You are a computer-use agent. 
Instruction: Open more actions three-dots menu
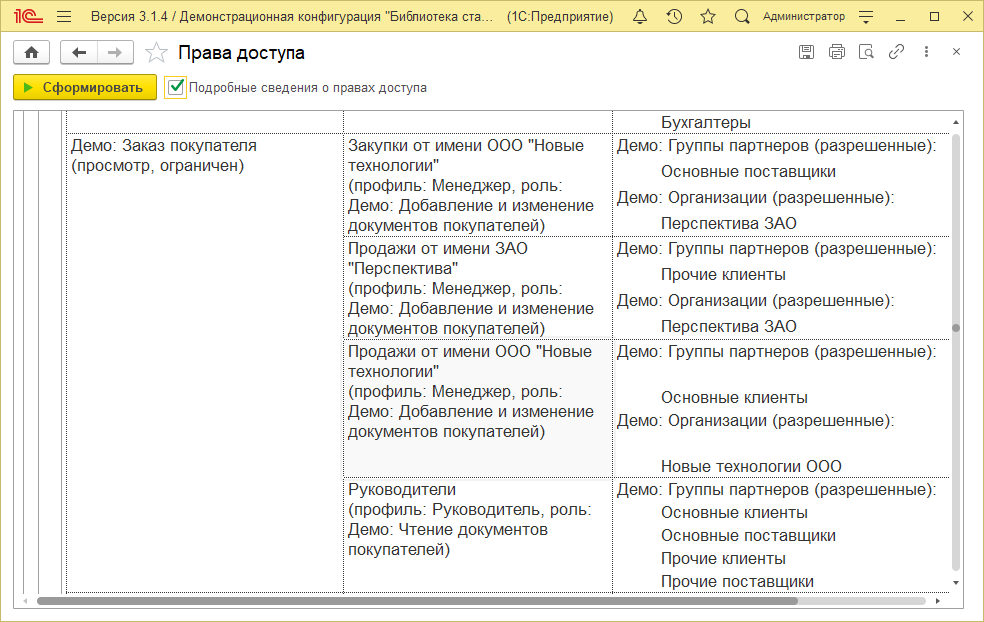pos(926,52)
